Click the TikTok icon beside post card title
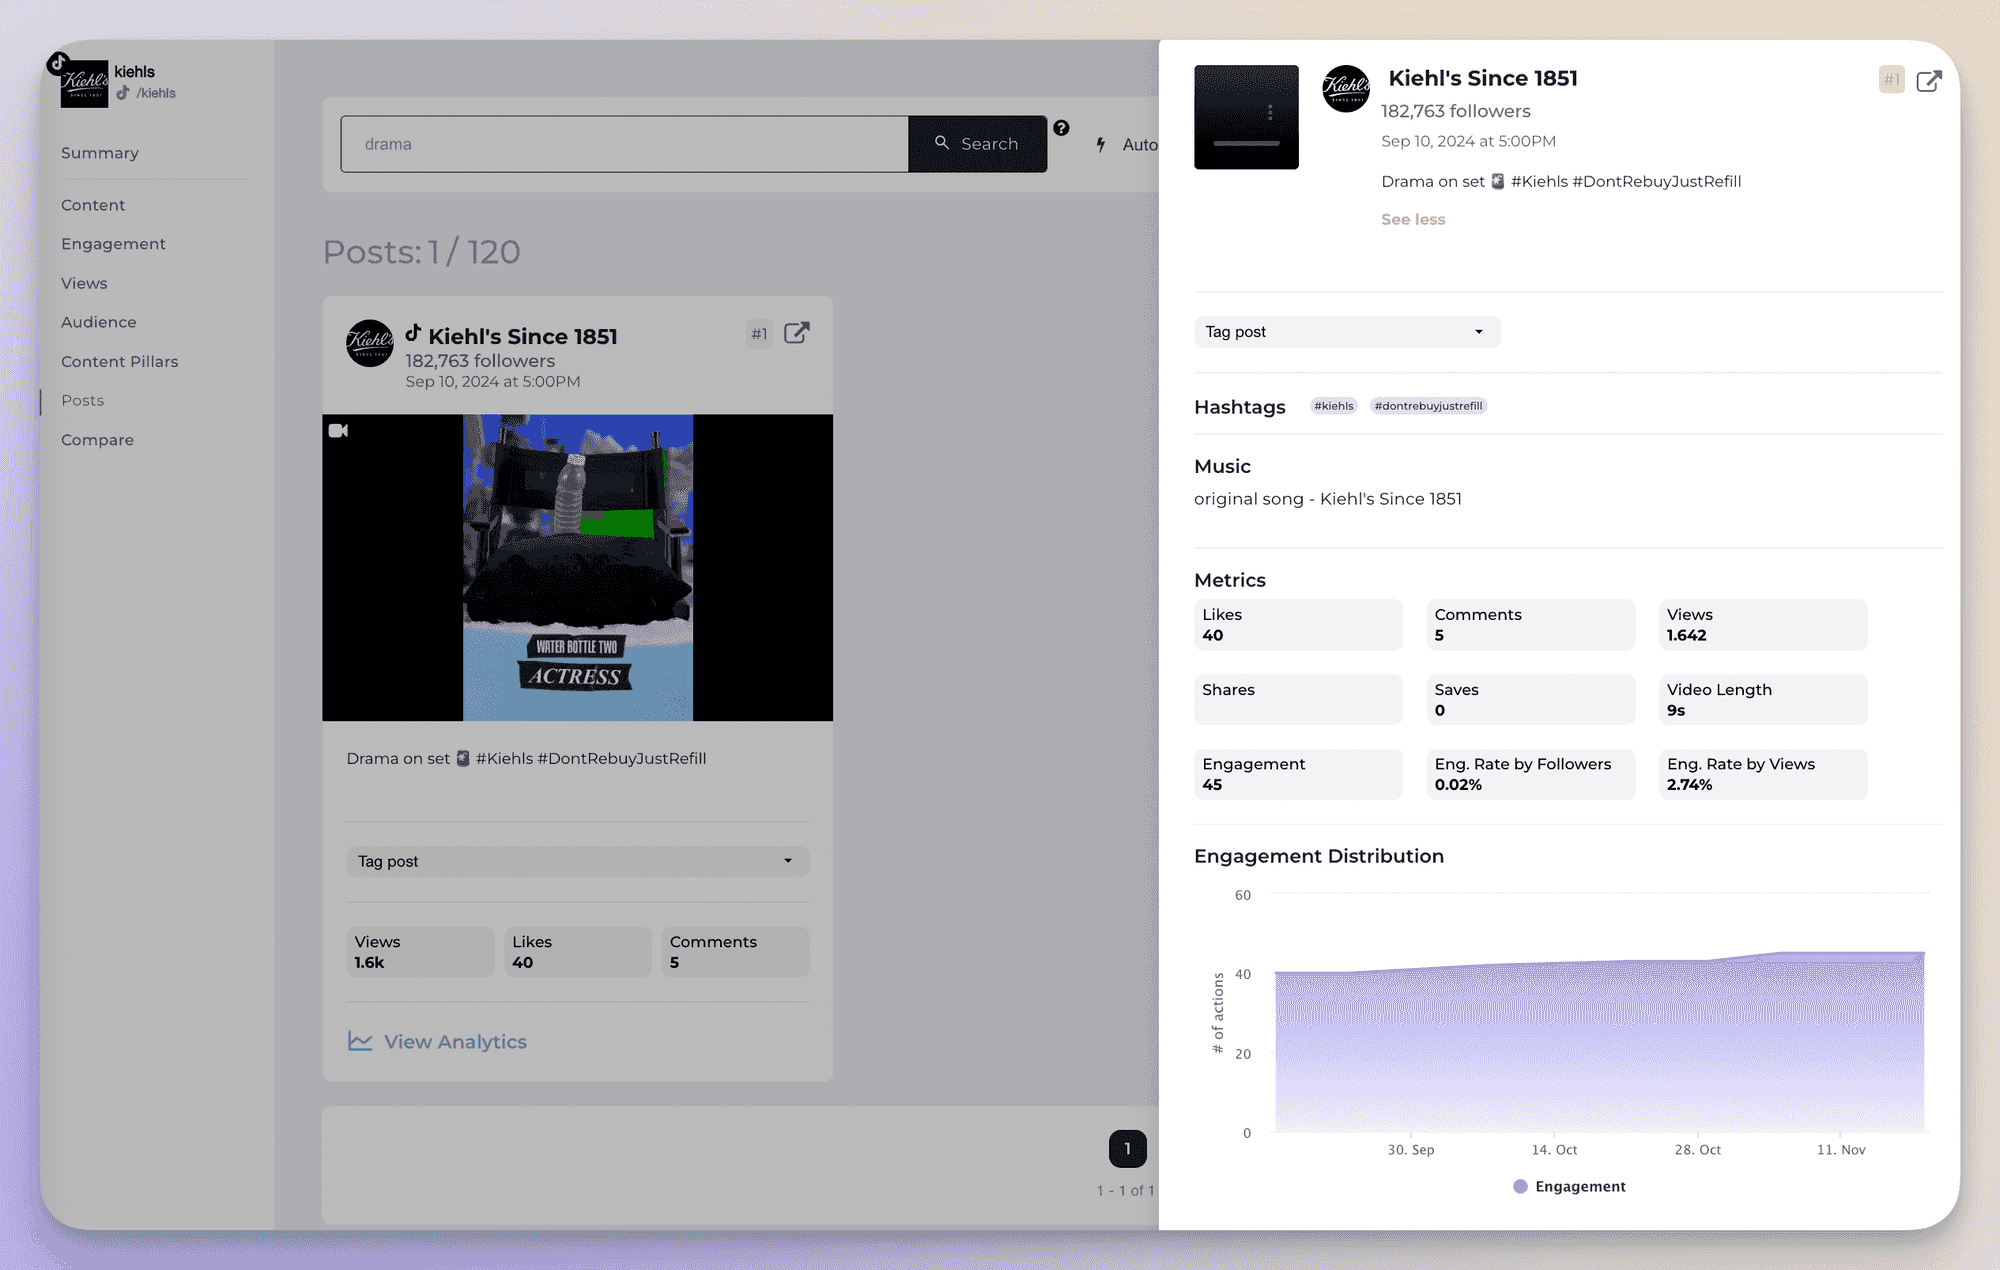The height and width of the screenshot is (1270, 2000). pyautogui.click(x=413, y=333)
